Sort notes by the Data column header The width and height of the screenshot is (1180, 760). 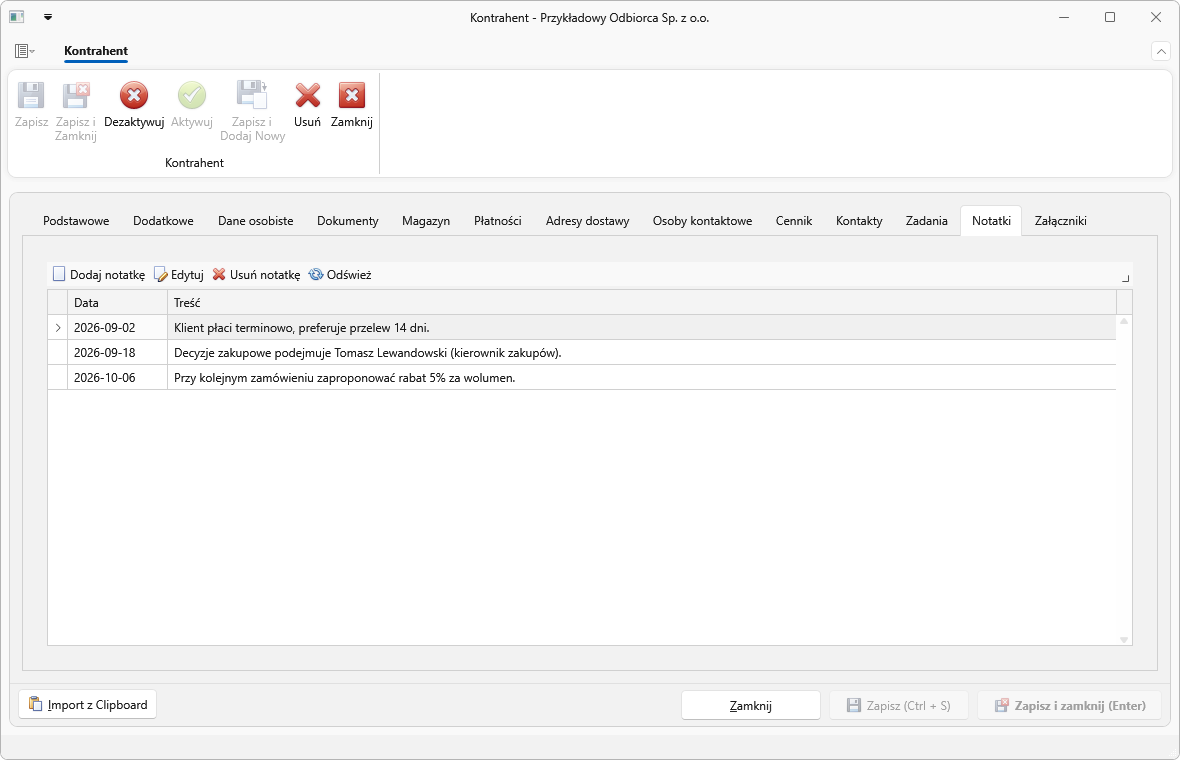pyautogui.click(x=117, y=302)
